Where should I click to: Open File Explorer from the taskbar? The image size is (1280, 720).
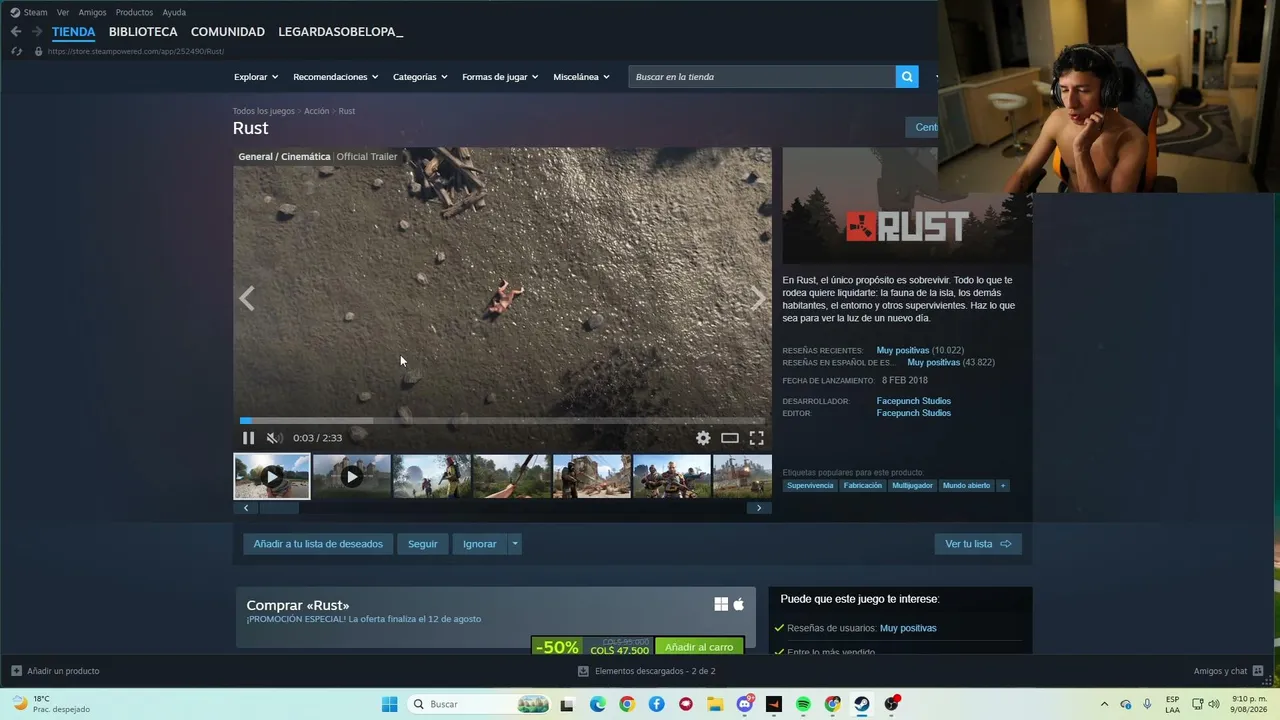click(715, 704)
